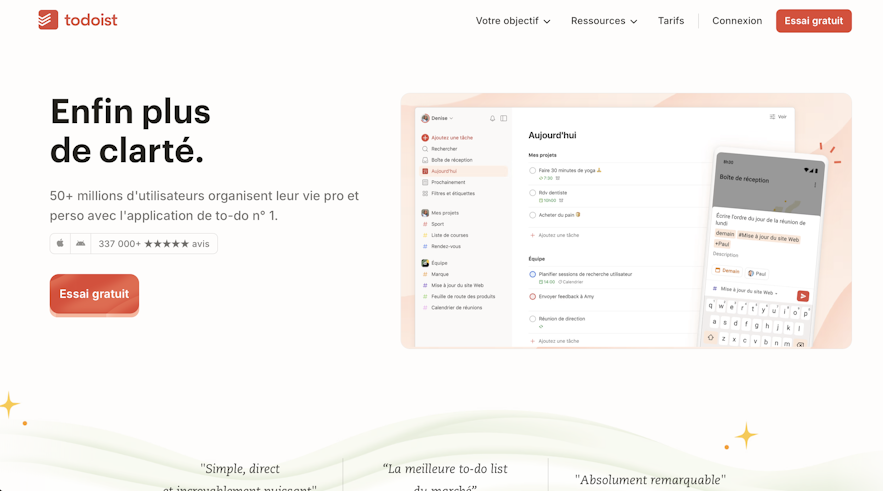Tap the red send arrow on the phone
This screenshot has height=491, width=883.
click(803, 296)
